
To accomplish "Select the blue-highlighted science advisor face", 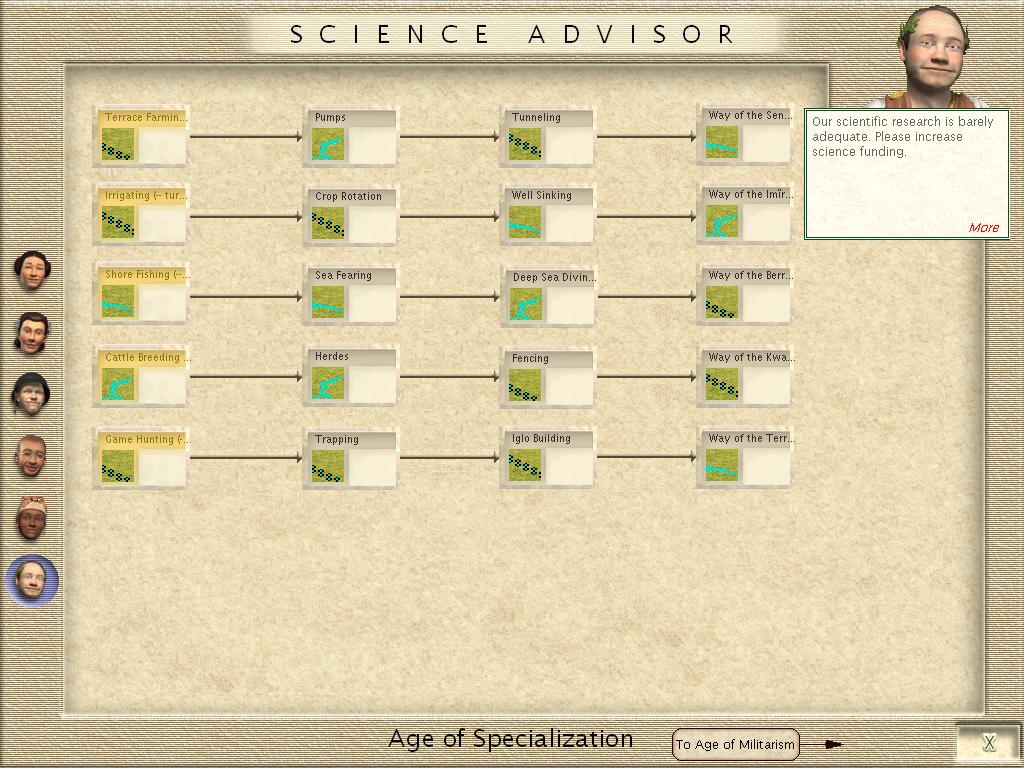I will (x=32, y=580).
